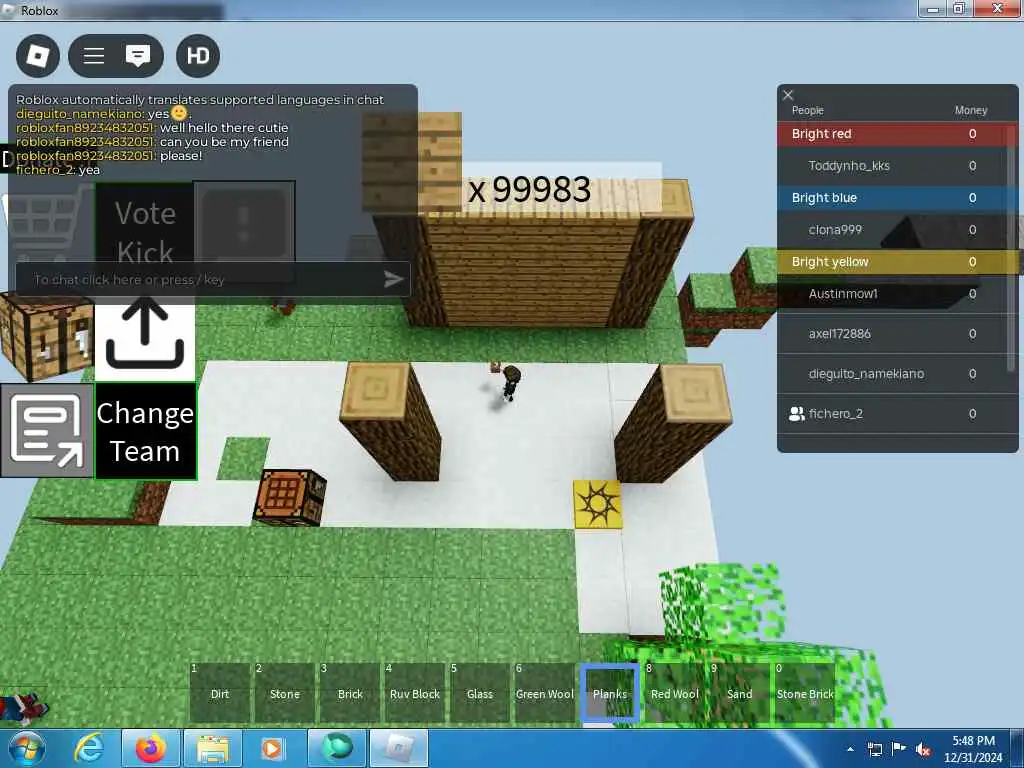This screenshot has width=1024, height=768.
Task: Click the leaderboard scrollbar
Action: pos(1012,248)
